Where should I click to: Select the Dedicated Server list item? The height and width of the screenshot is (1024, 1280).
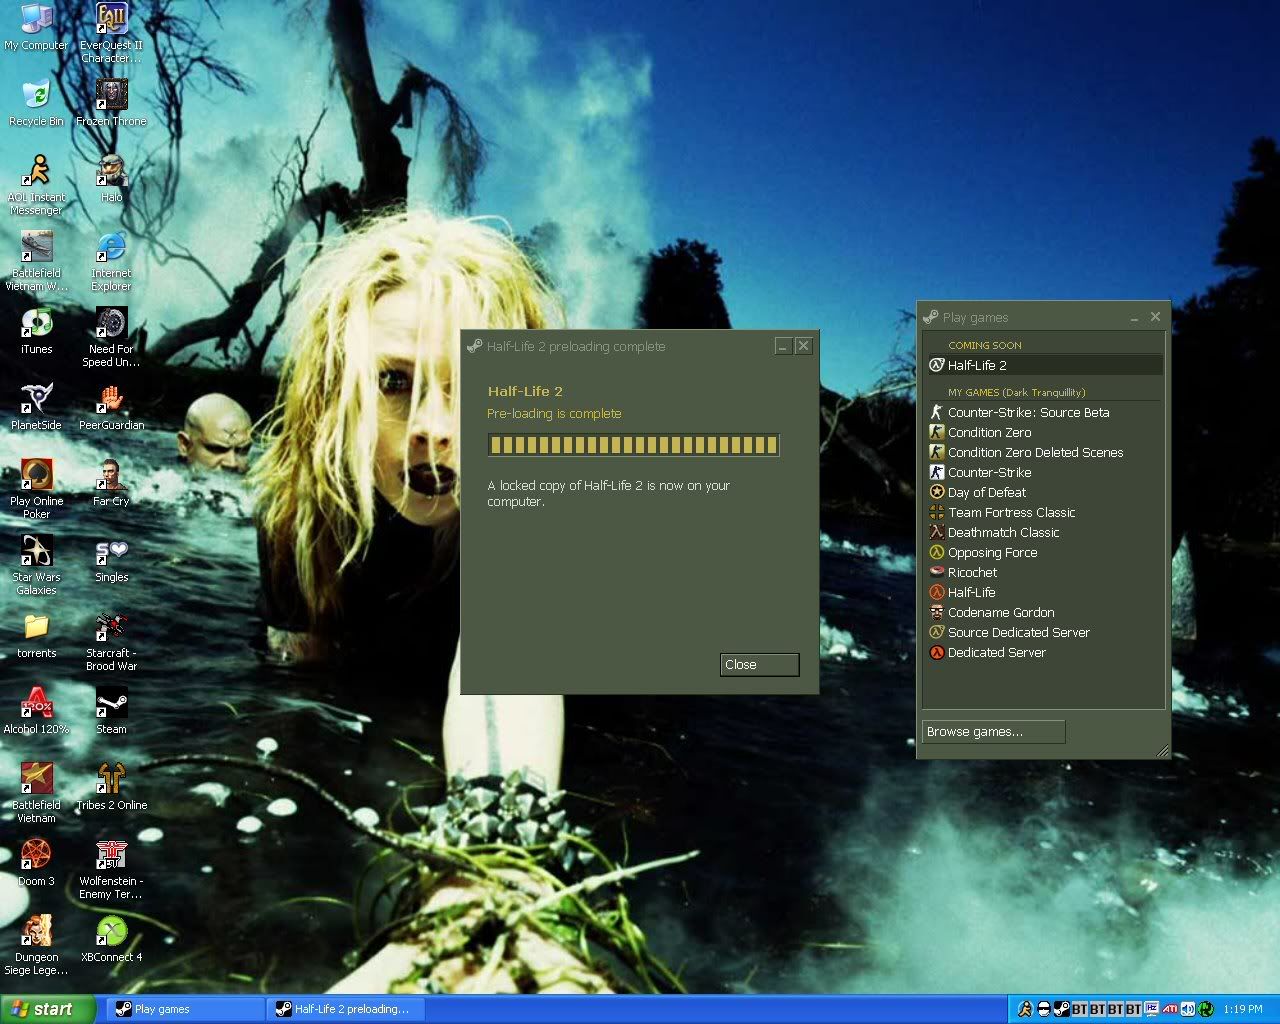pos(1045,652)
